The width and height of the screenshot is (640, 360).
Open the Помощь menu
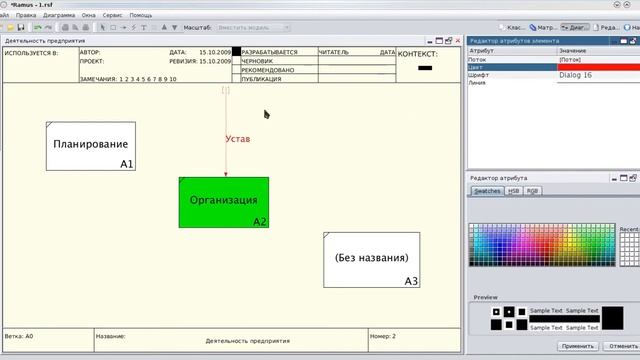pos(141,15)
